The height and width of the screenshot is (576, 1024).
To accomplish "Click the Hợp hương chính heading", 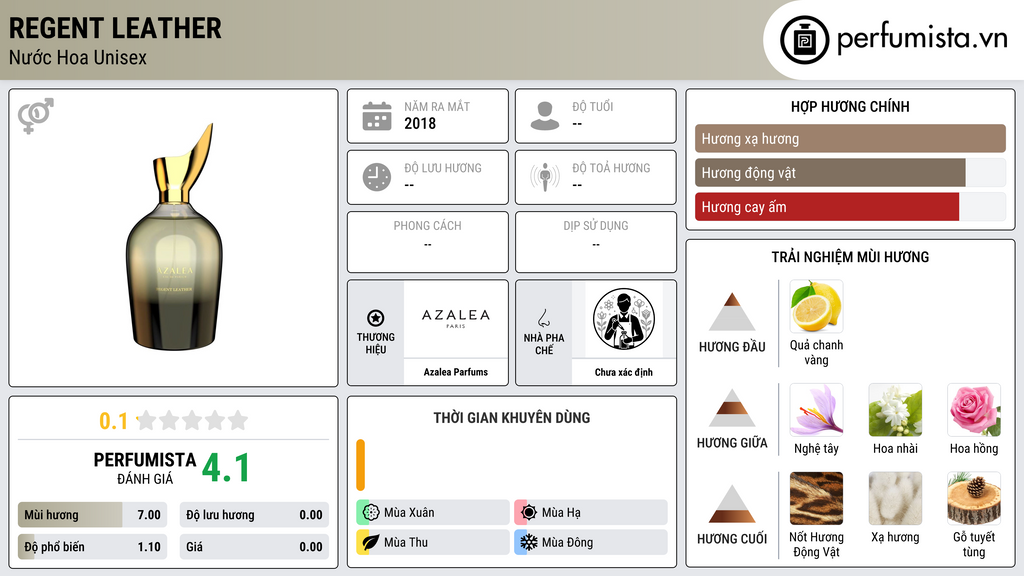I will pos(850,106).
